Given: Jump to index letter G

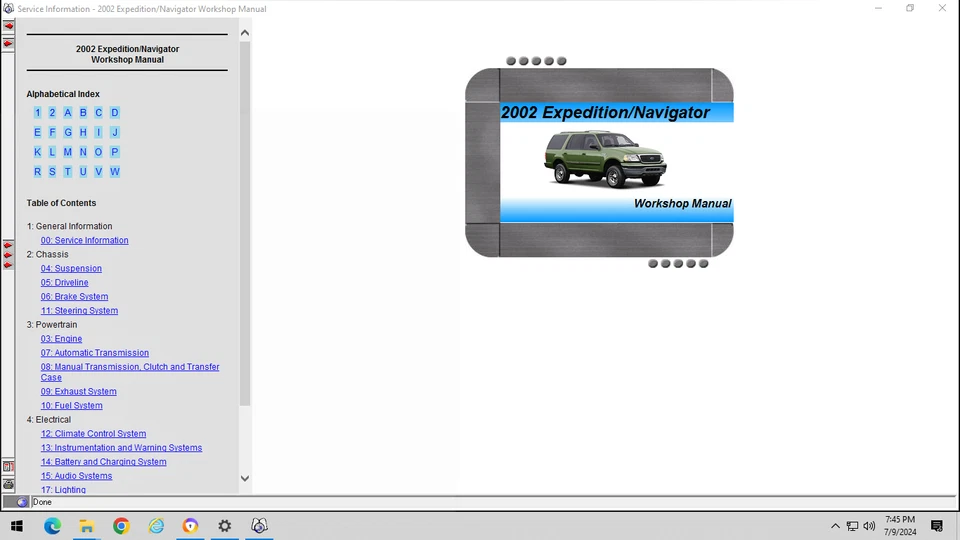Looking at the screenshot, I should click(67, 132).
